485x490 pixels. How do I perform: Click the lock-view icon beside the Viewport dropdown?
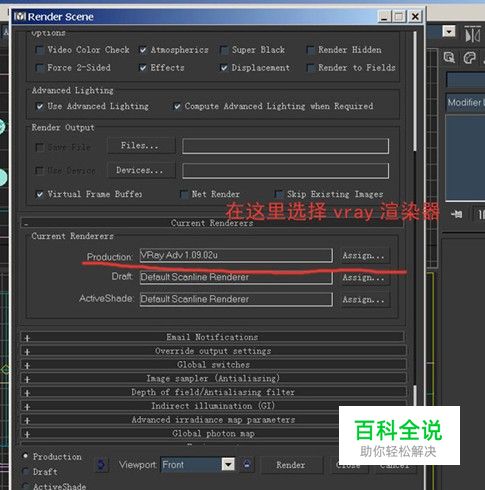[247, 464]
